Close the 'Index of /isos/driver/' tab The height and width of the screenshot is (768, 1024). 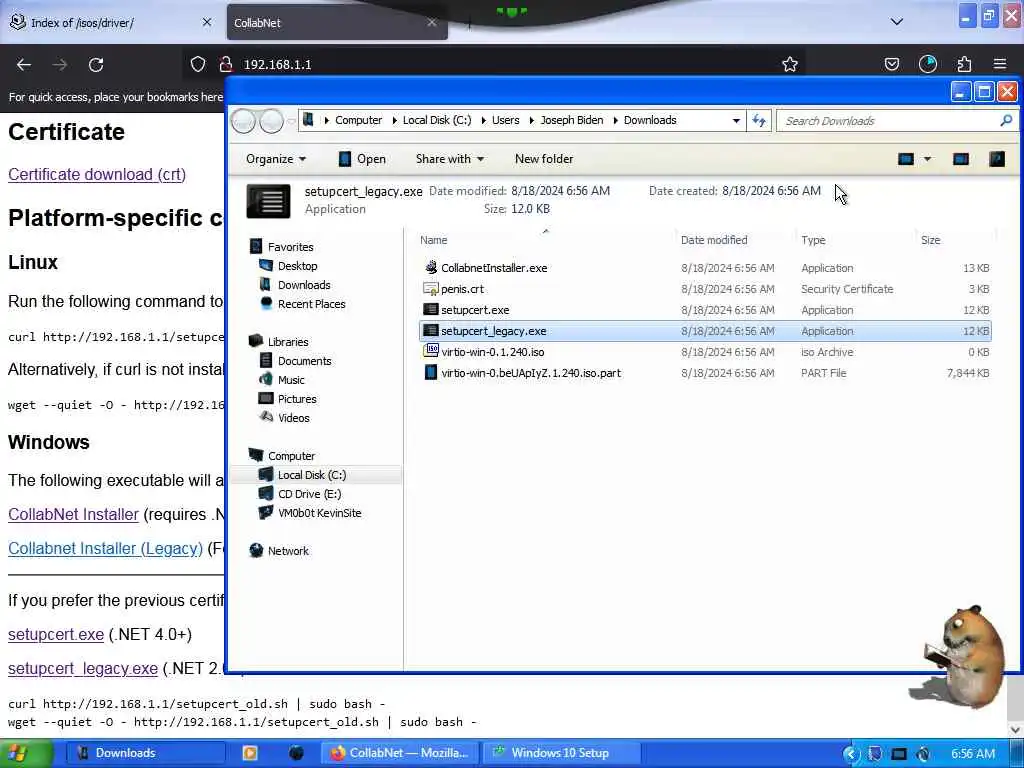(x=207, y=22)
